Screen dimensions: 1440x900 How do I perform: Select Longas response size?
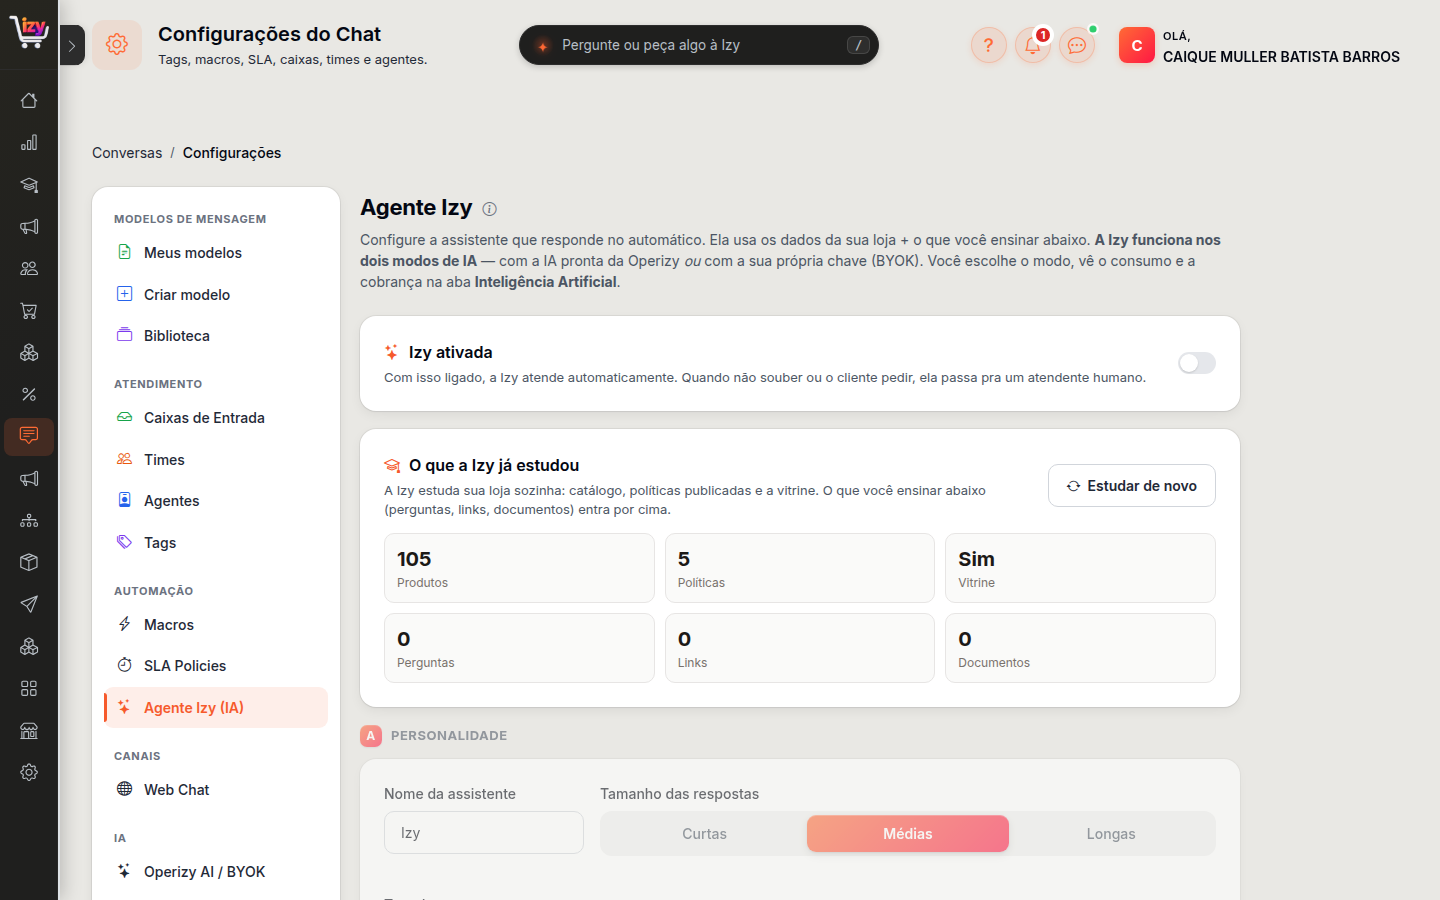(1111, 834)
